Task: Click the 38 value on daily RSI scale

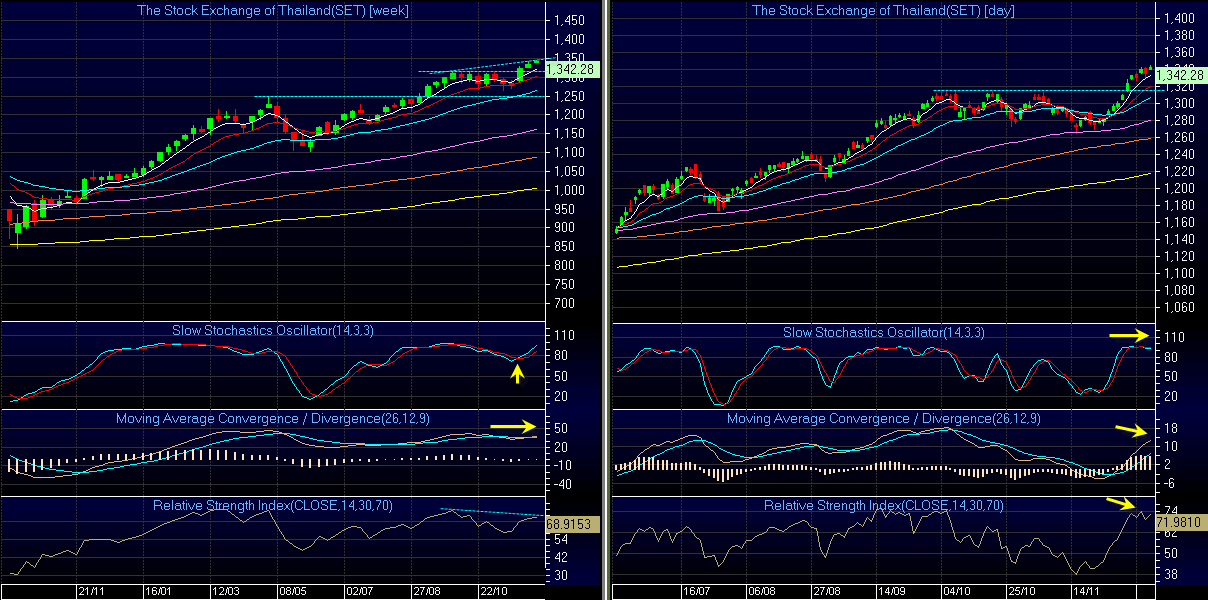Action: coord(1170,574)
